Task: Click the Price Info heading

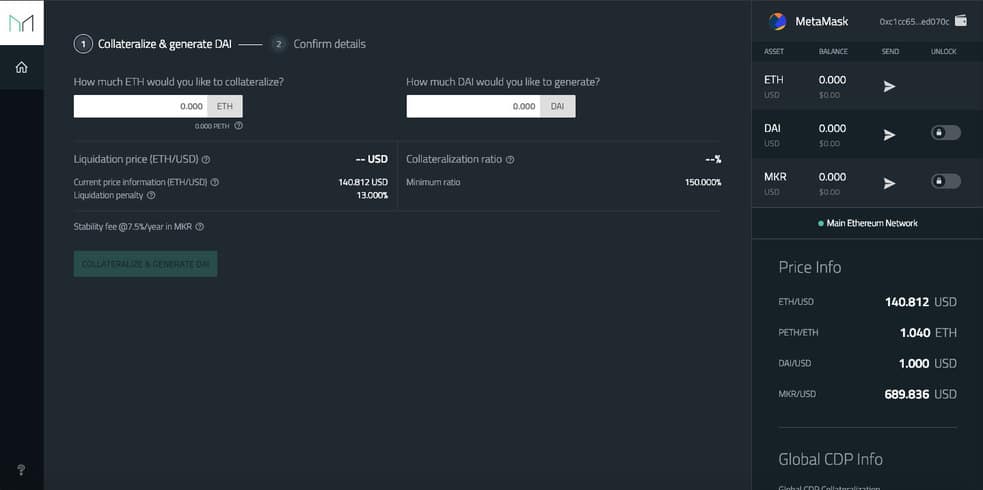Action: click(x=809, y=267)
